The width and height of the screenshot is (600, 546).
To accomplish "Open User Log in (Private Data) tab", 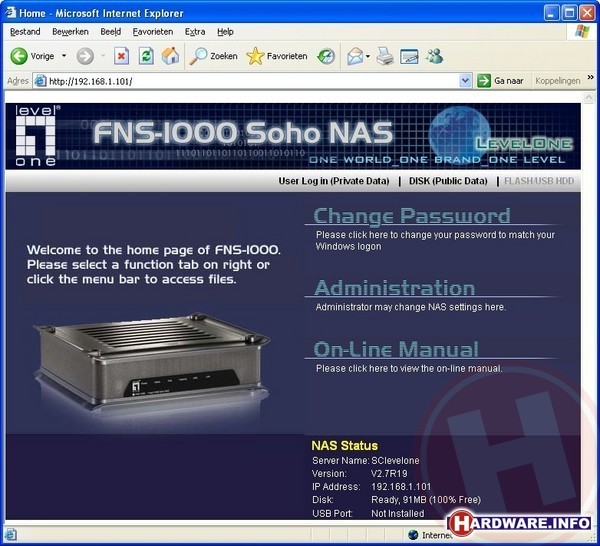I will pos(334,181).
